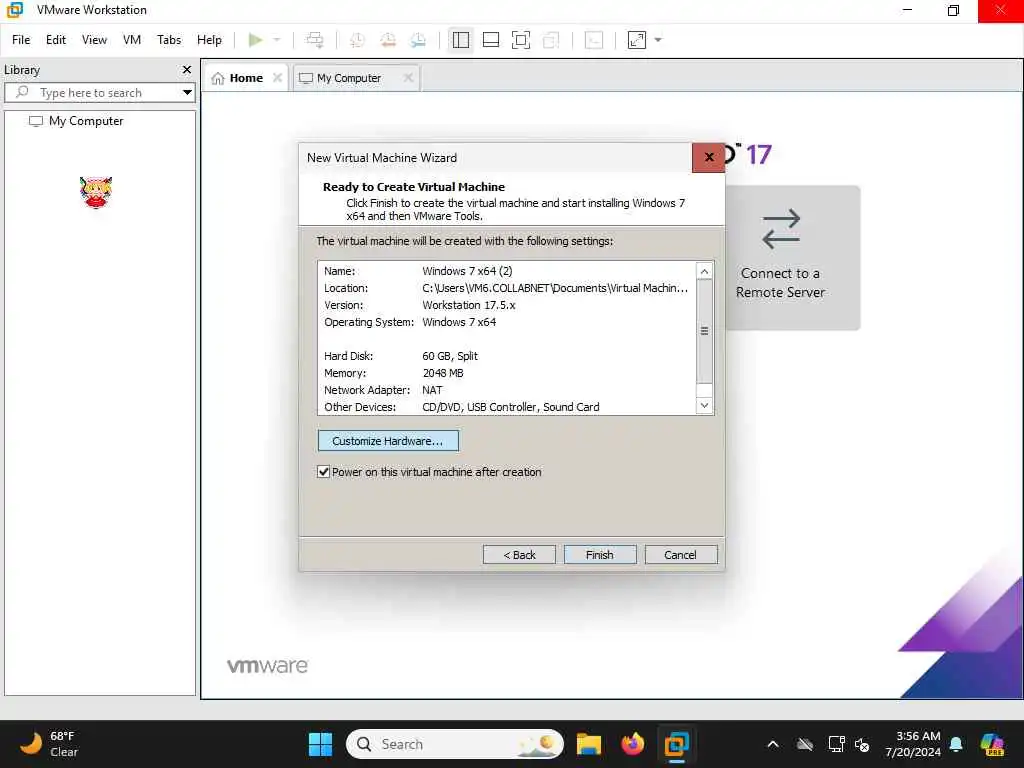Open Firefox from taskbar
This screenshot has height=768, width=1024.
coord(632,744)
